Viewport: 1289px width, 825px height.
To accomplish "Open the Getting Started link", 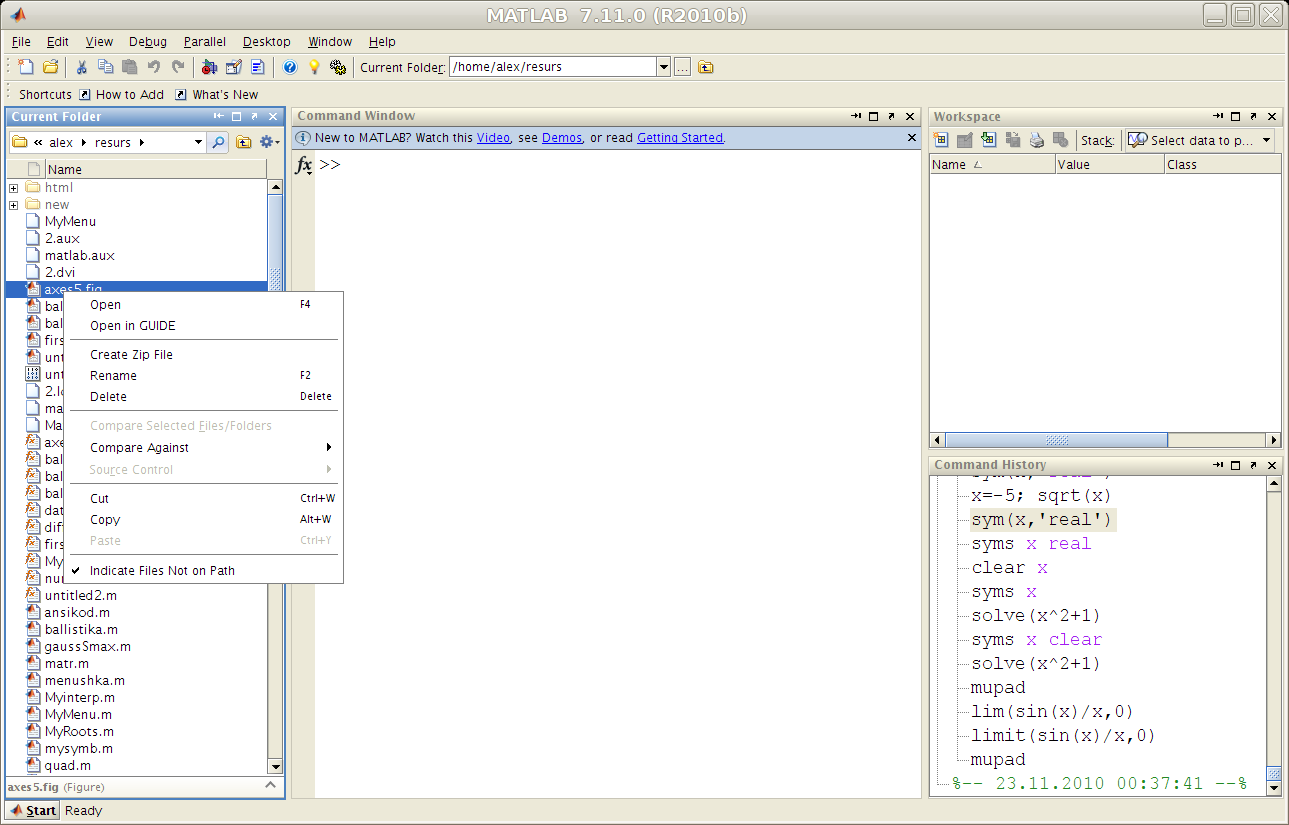I will (x=680, y=138).
